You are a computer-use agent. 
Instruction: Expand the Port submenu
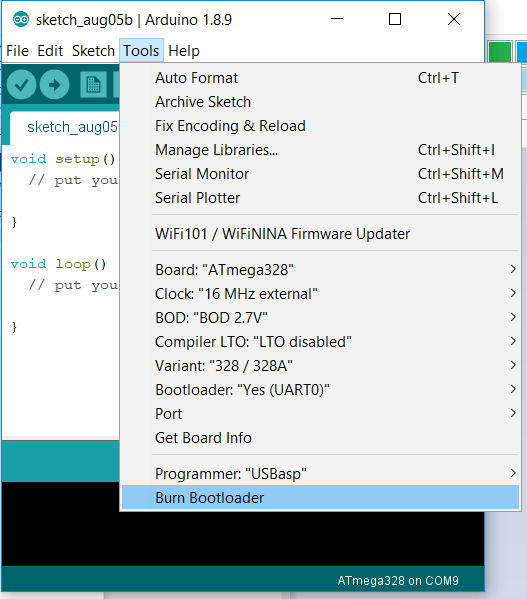(320, 414)
